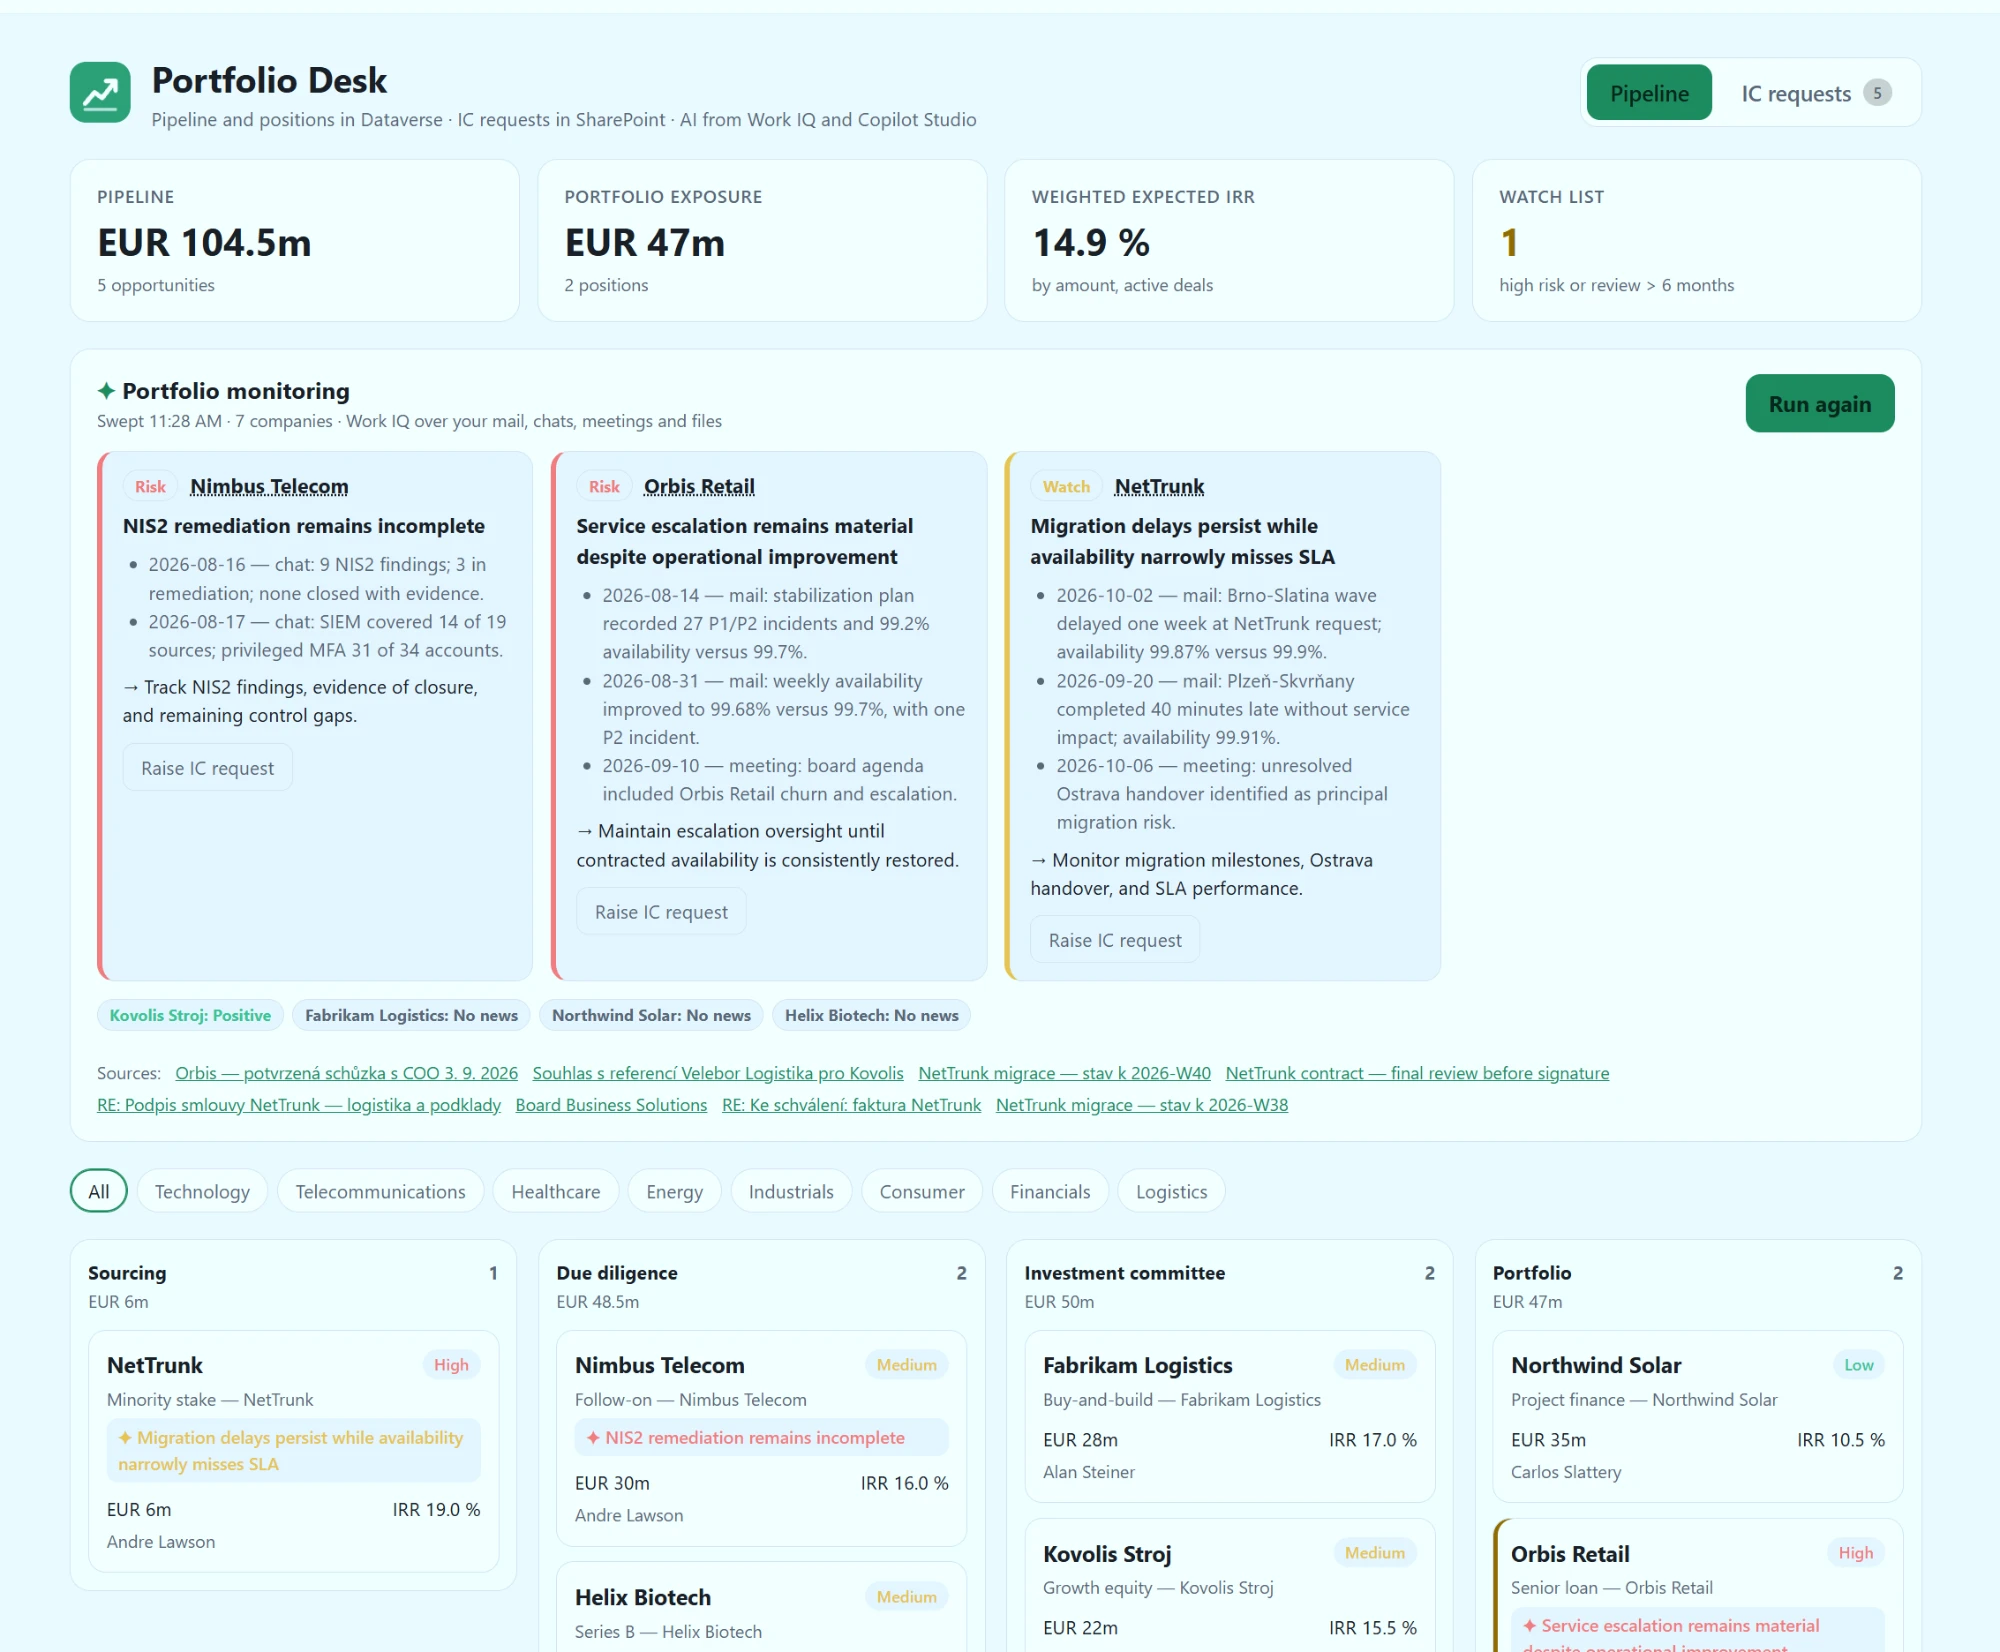Open the NetTrunk link in watch card

pyautogui.click(x=1159, y=487)
